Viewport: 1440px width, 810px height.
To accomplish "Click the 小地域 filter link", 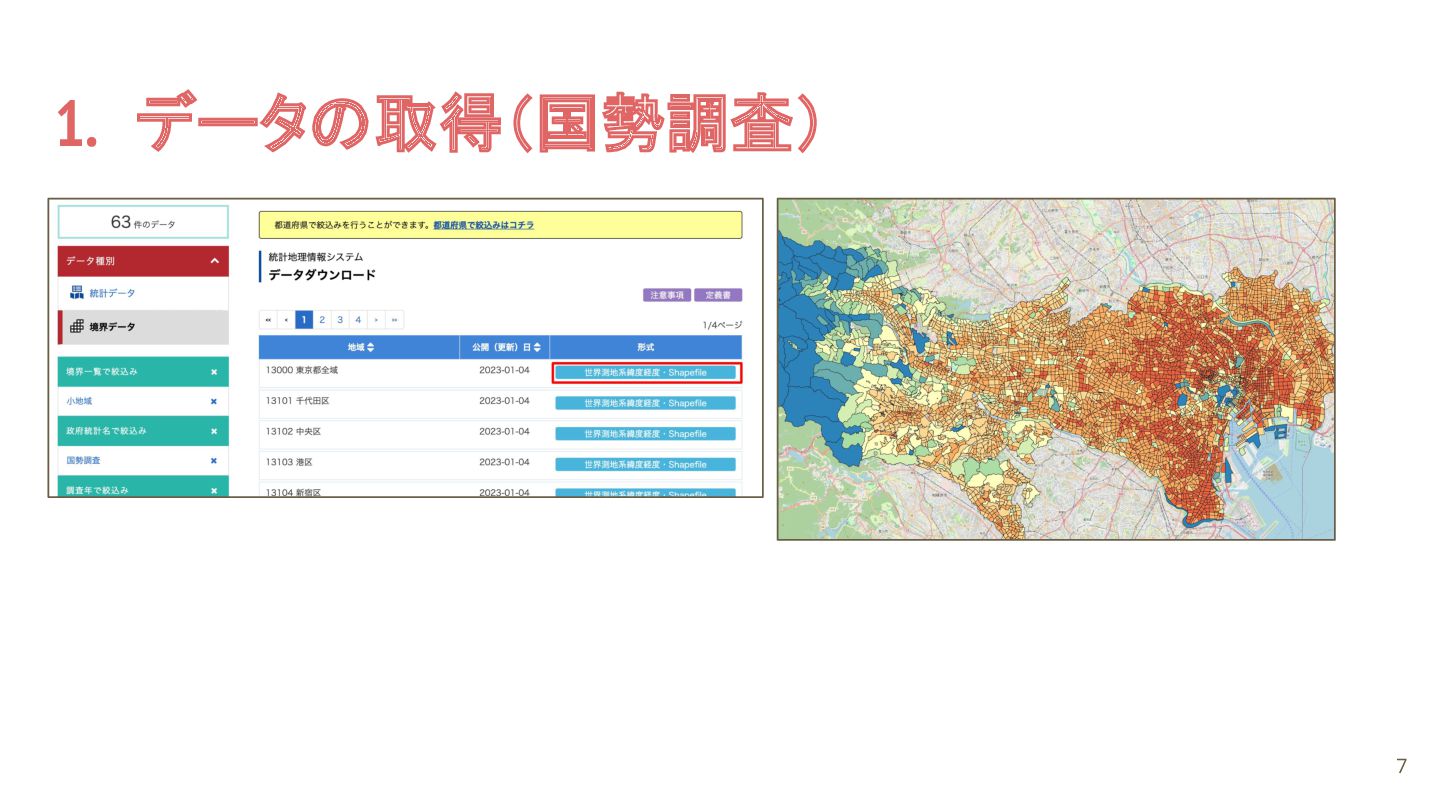I will click(79, 401).
